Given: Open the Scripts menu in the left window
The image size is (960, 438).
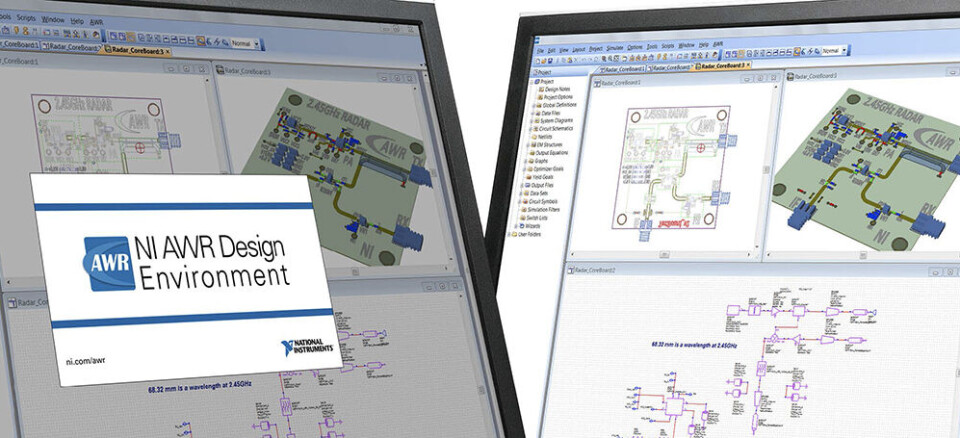Looking at the screenshot, I should tap(26, 18).
